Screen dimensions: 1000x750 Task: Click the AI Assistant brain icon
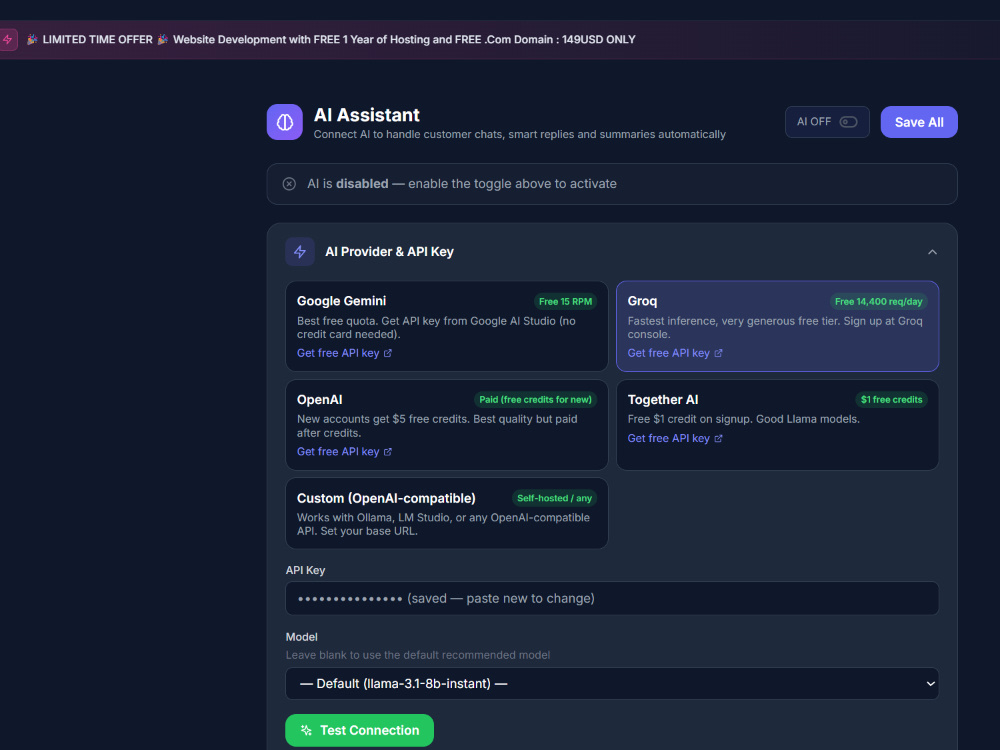point(284,122)
